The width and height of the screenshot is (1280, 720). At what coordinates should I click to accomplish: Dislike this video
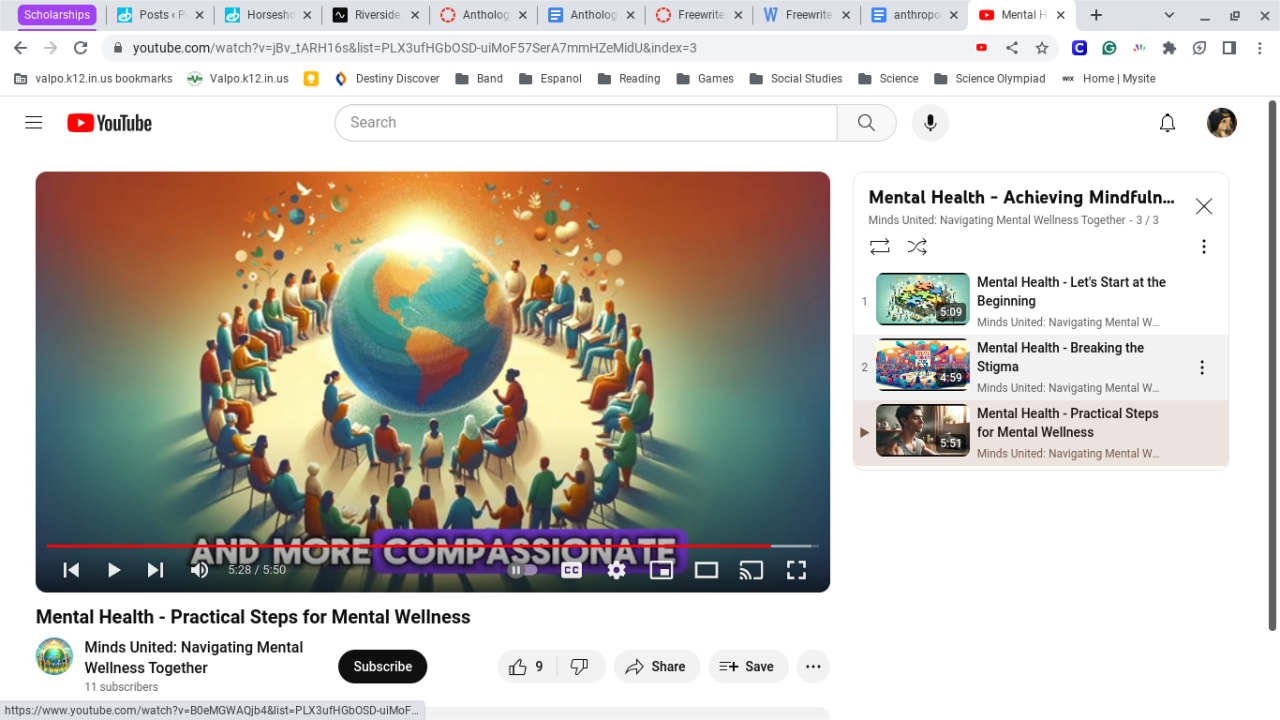pos(580,667)
